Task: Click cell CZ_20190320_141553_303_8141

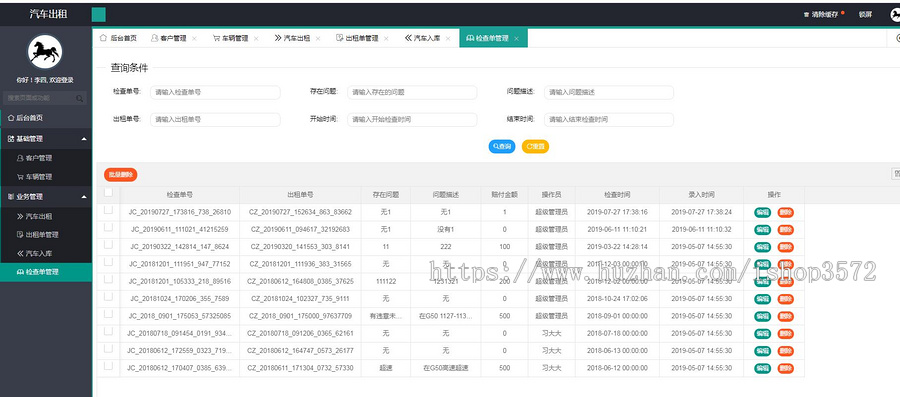Action: tap(300, 247)
